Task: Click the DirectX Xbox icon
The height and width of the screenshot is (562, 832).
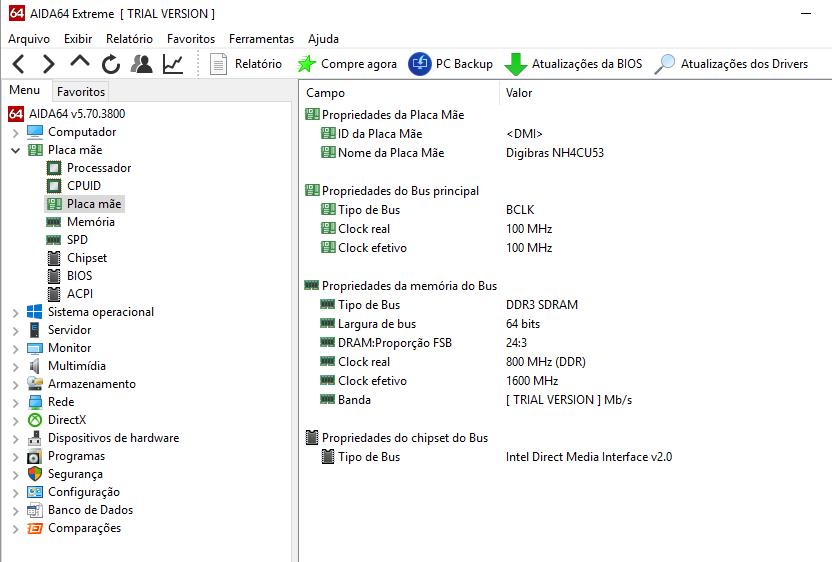Action: 34,420
